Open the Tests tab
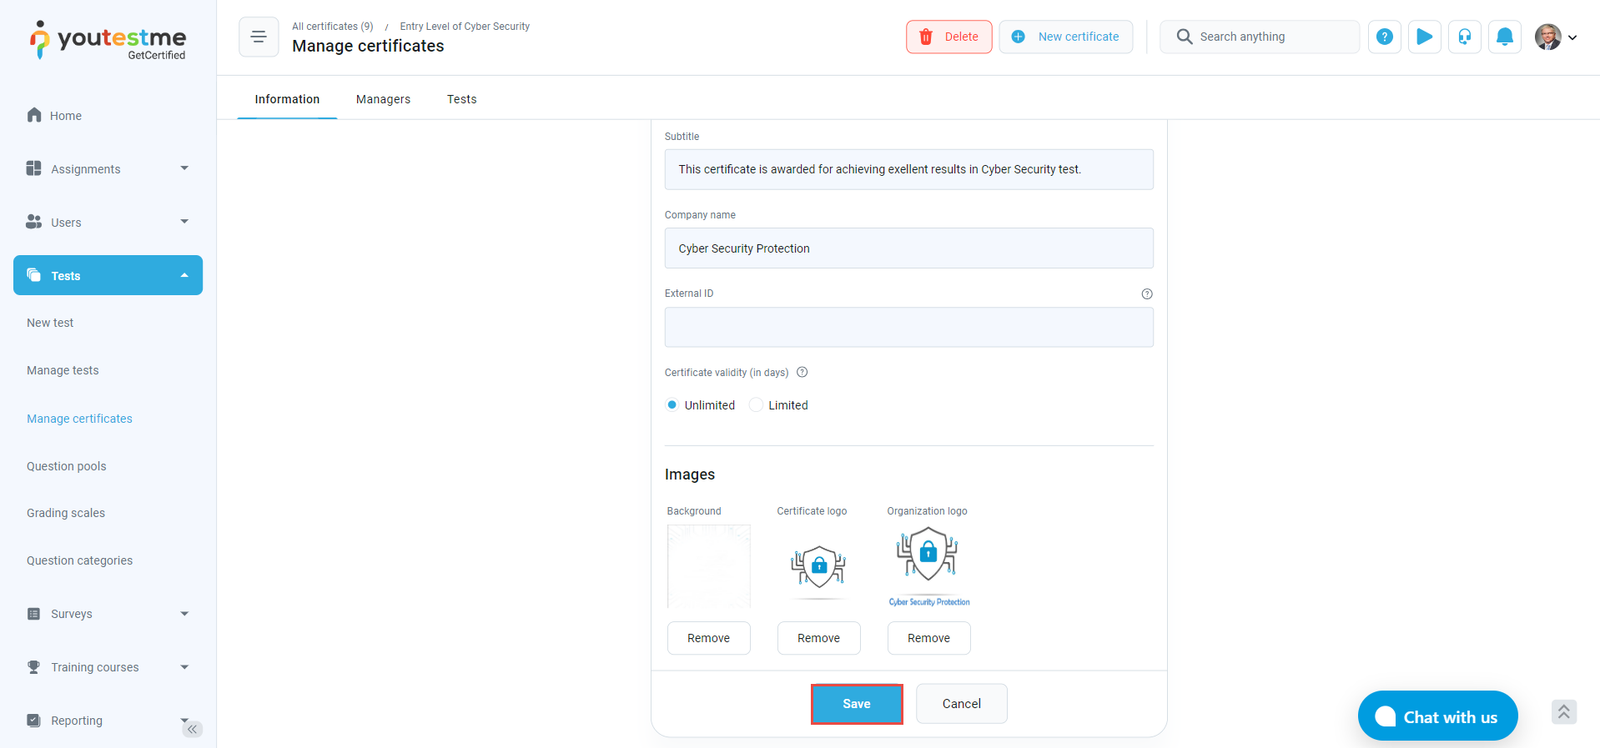The width and height of the screenshot is (1600, 748). 462,99
